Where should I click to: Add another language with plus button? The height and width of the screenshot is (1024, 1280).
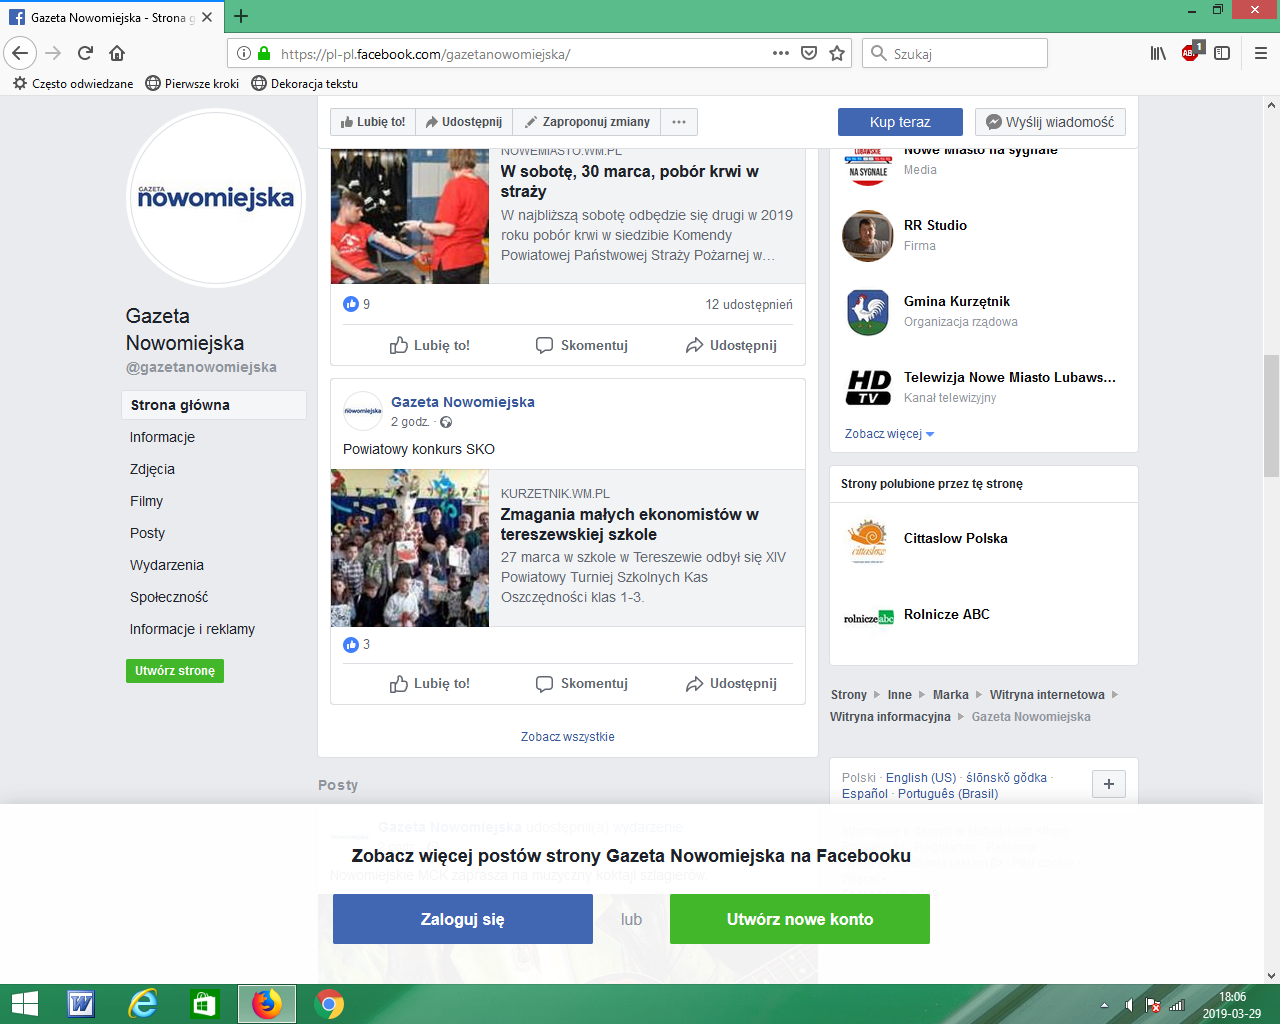pyautogui.click(x=1109, y=784)
